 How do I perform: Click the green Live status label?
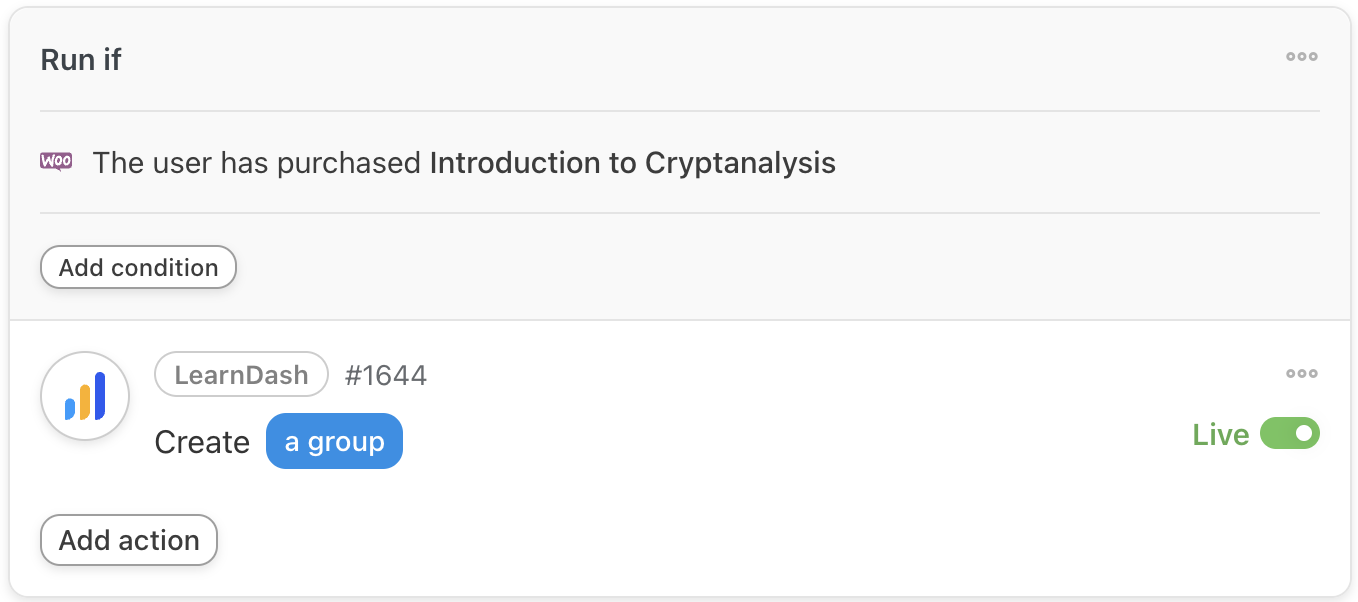pos(1220,435)
